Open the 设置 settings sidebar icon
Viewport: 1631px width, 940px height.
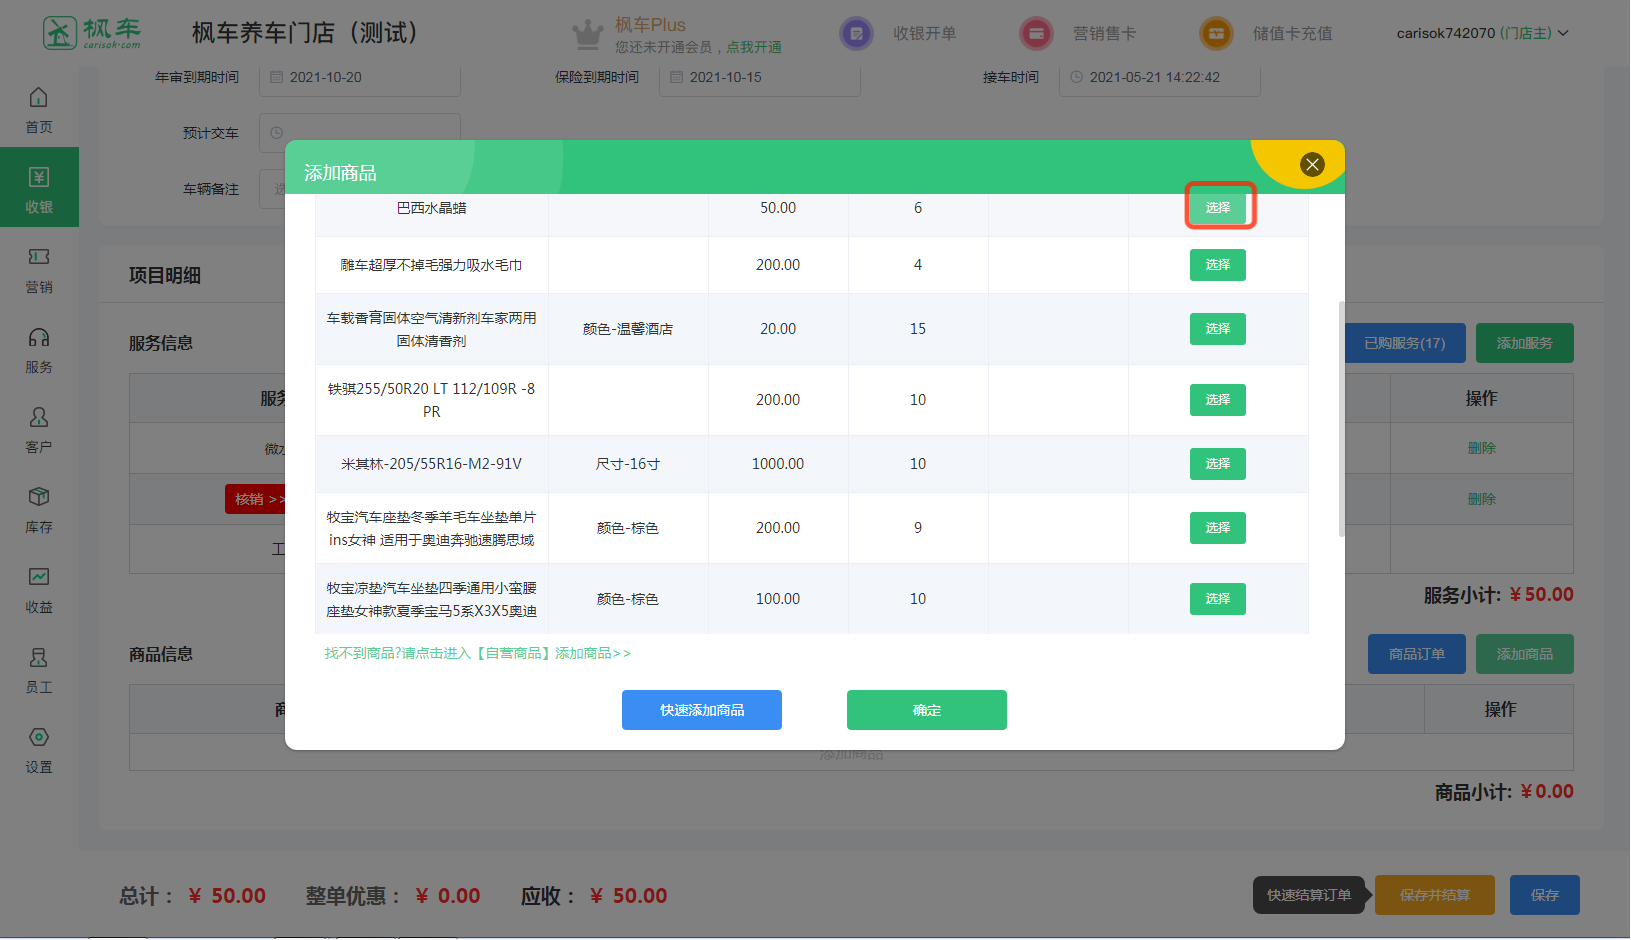39,749
